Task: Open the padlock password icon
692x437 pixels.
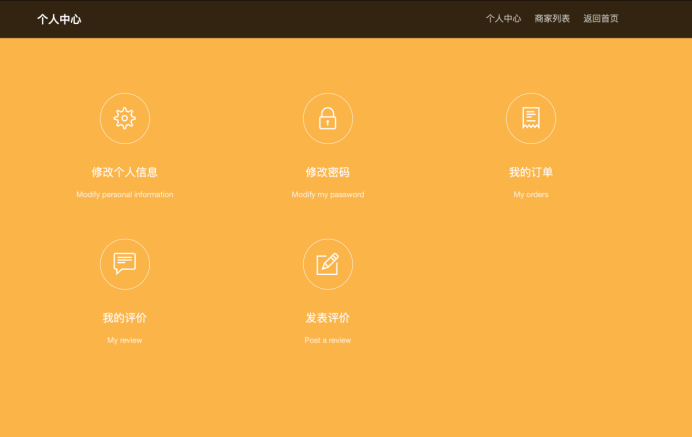Action: [x=328, y=118]
